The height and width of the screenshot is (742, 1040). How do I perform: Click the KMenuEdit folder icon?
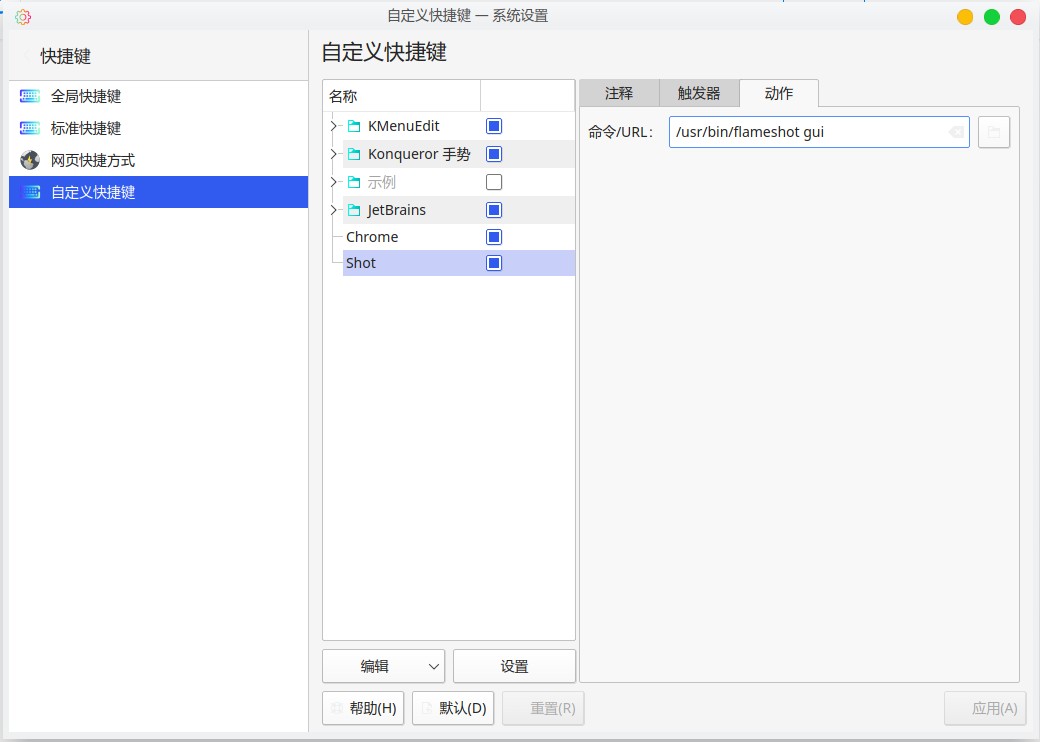coord(356,126)
